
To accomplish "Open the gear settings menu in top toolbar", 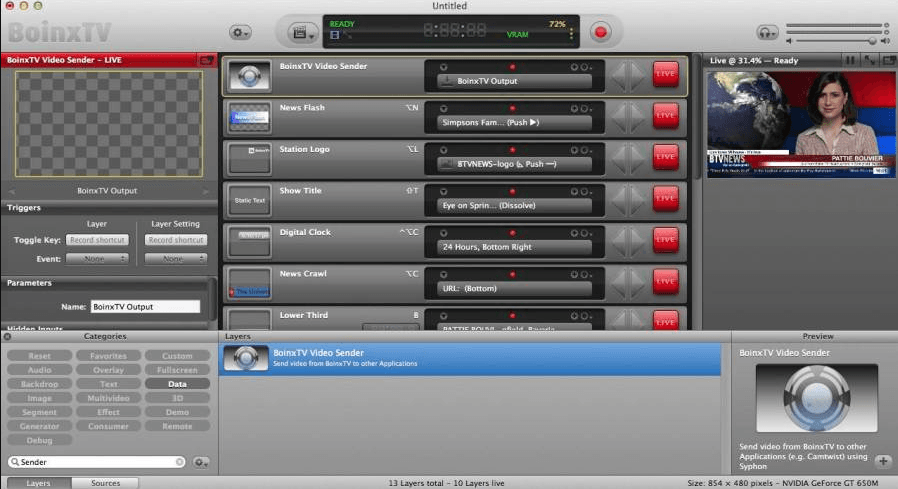I will (239, 32).
